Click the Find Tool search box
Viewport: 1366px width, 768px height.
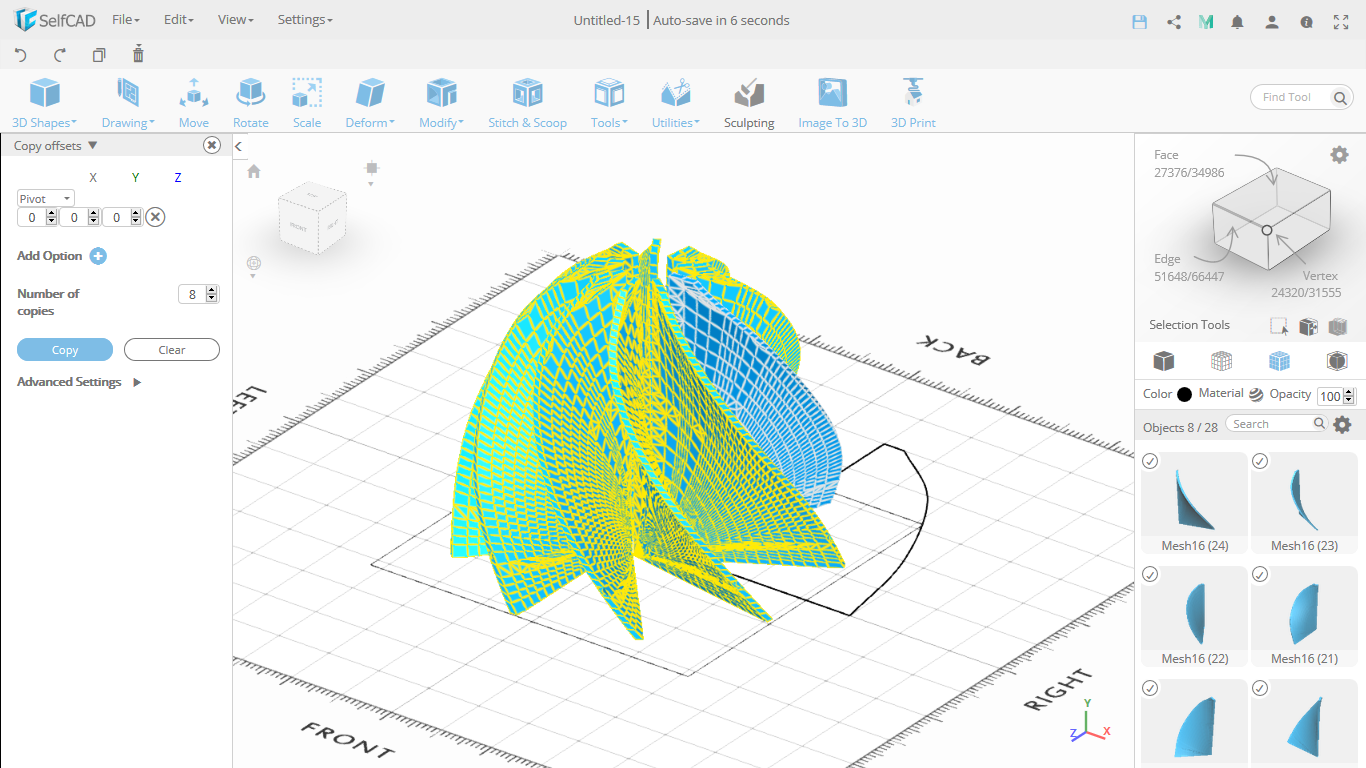tap(1302, 97)
